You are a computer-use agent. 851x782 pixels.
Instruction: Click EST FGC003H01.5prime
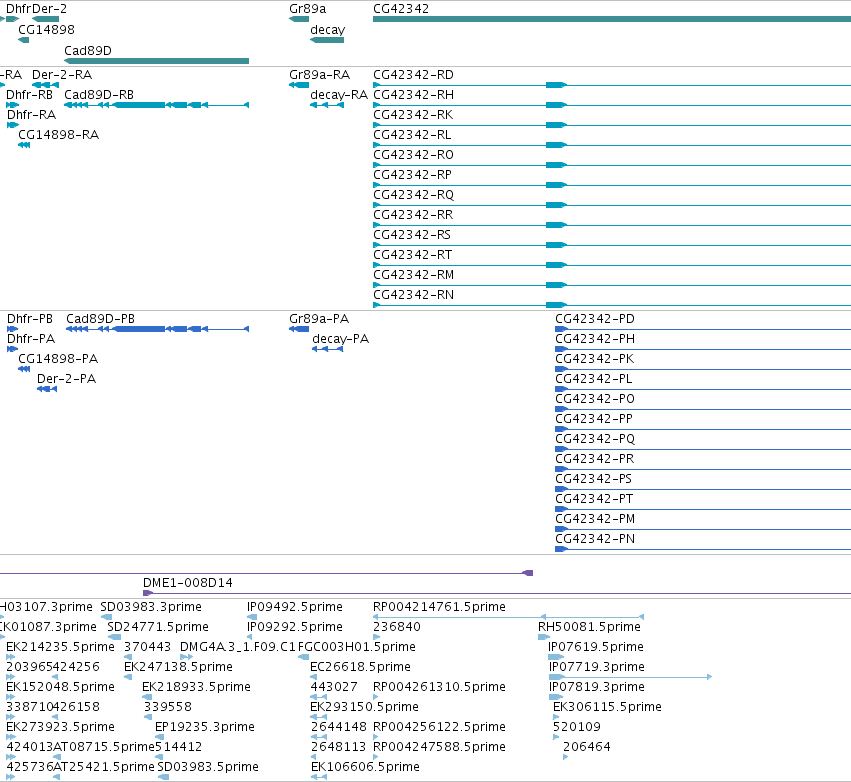357,647
